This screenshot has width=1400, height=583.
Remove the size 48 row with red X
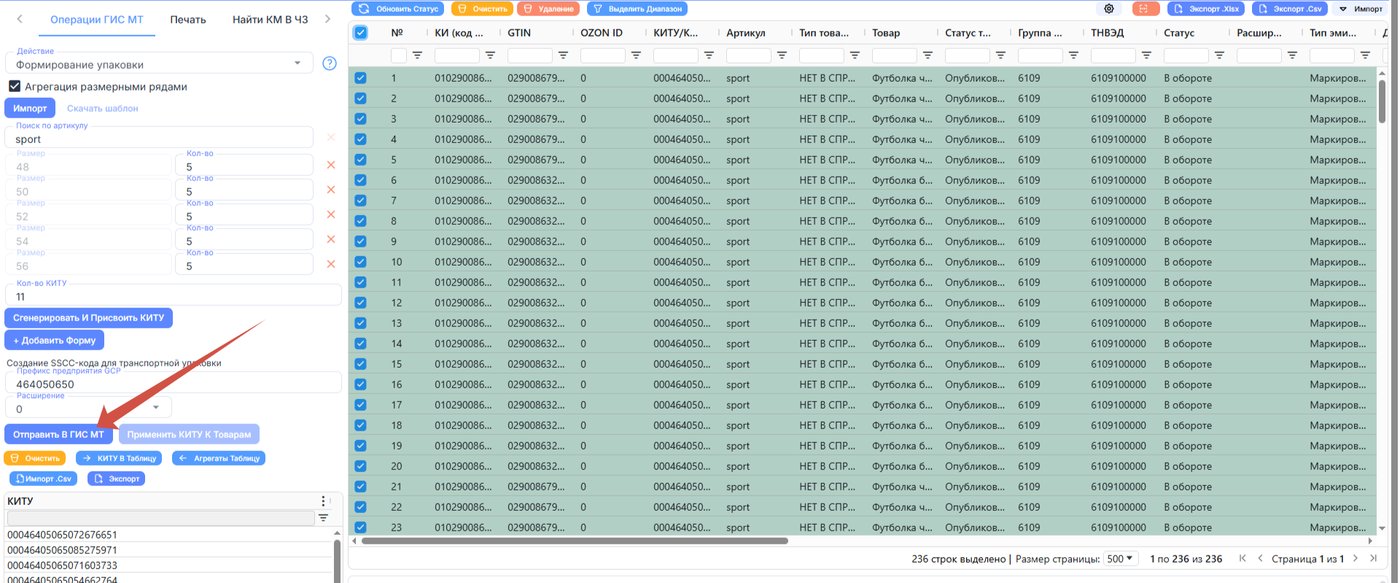coord(331,164)
